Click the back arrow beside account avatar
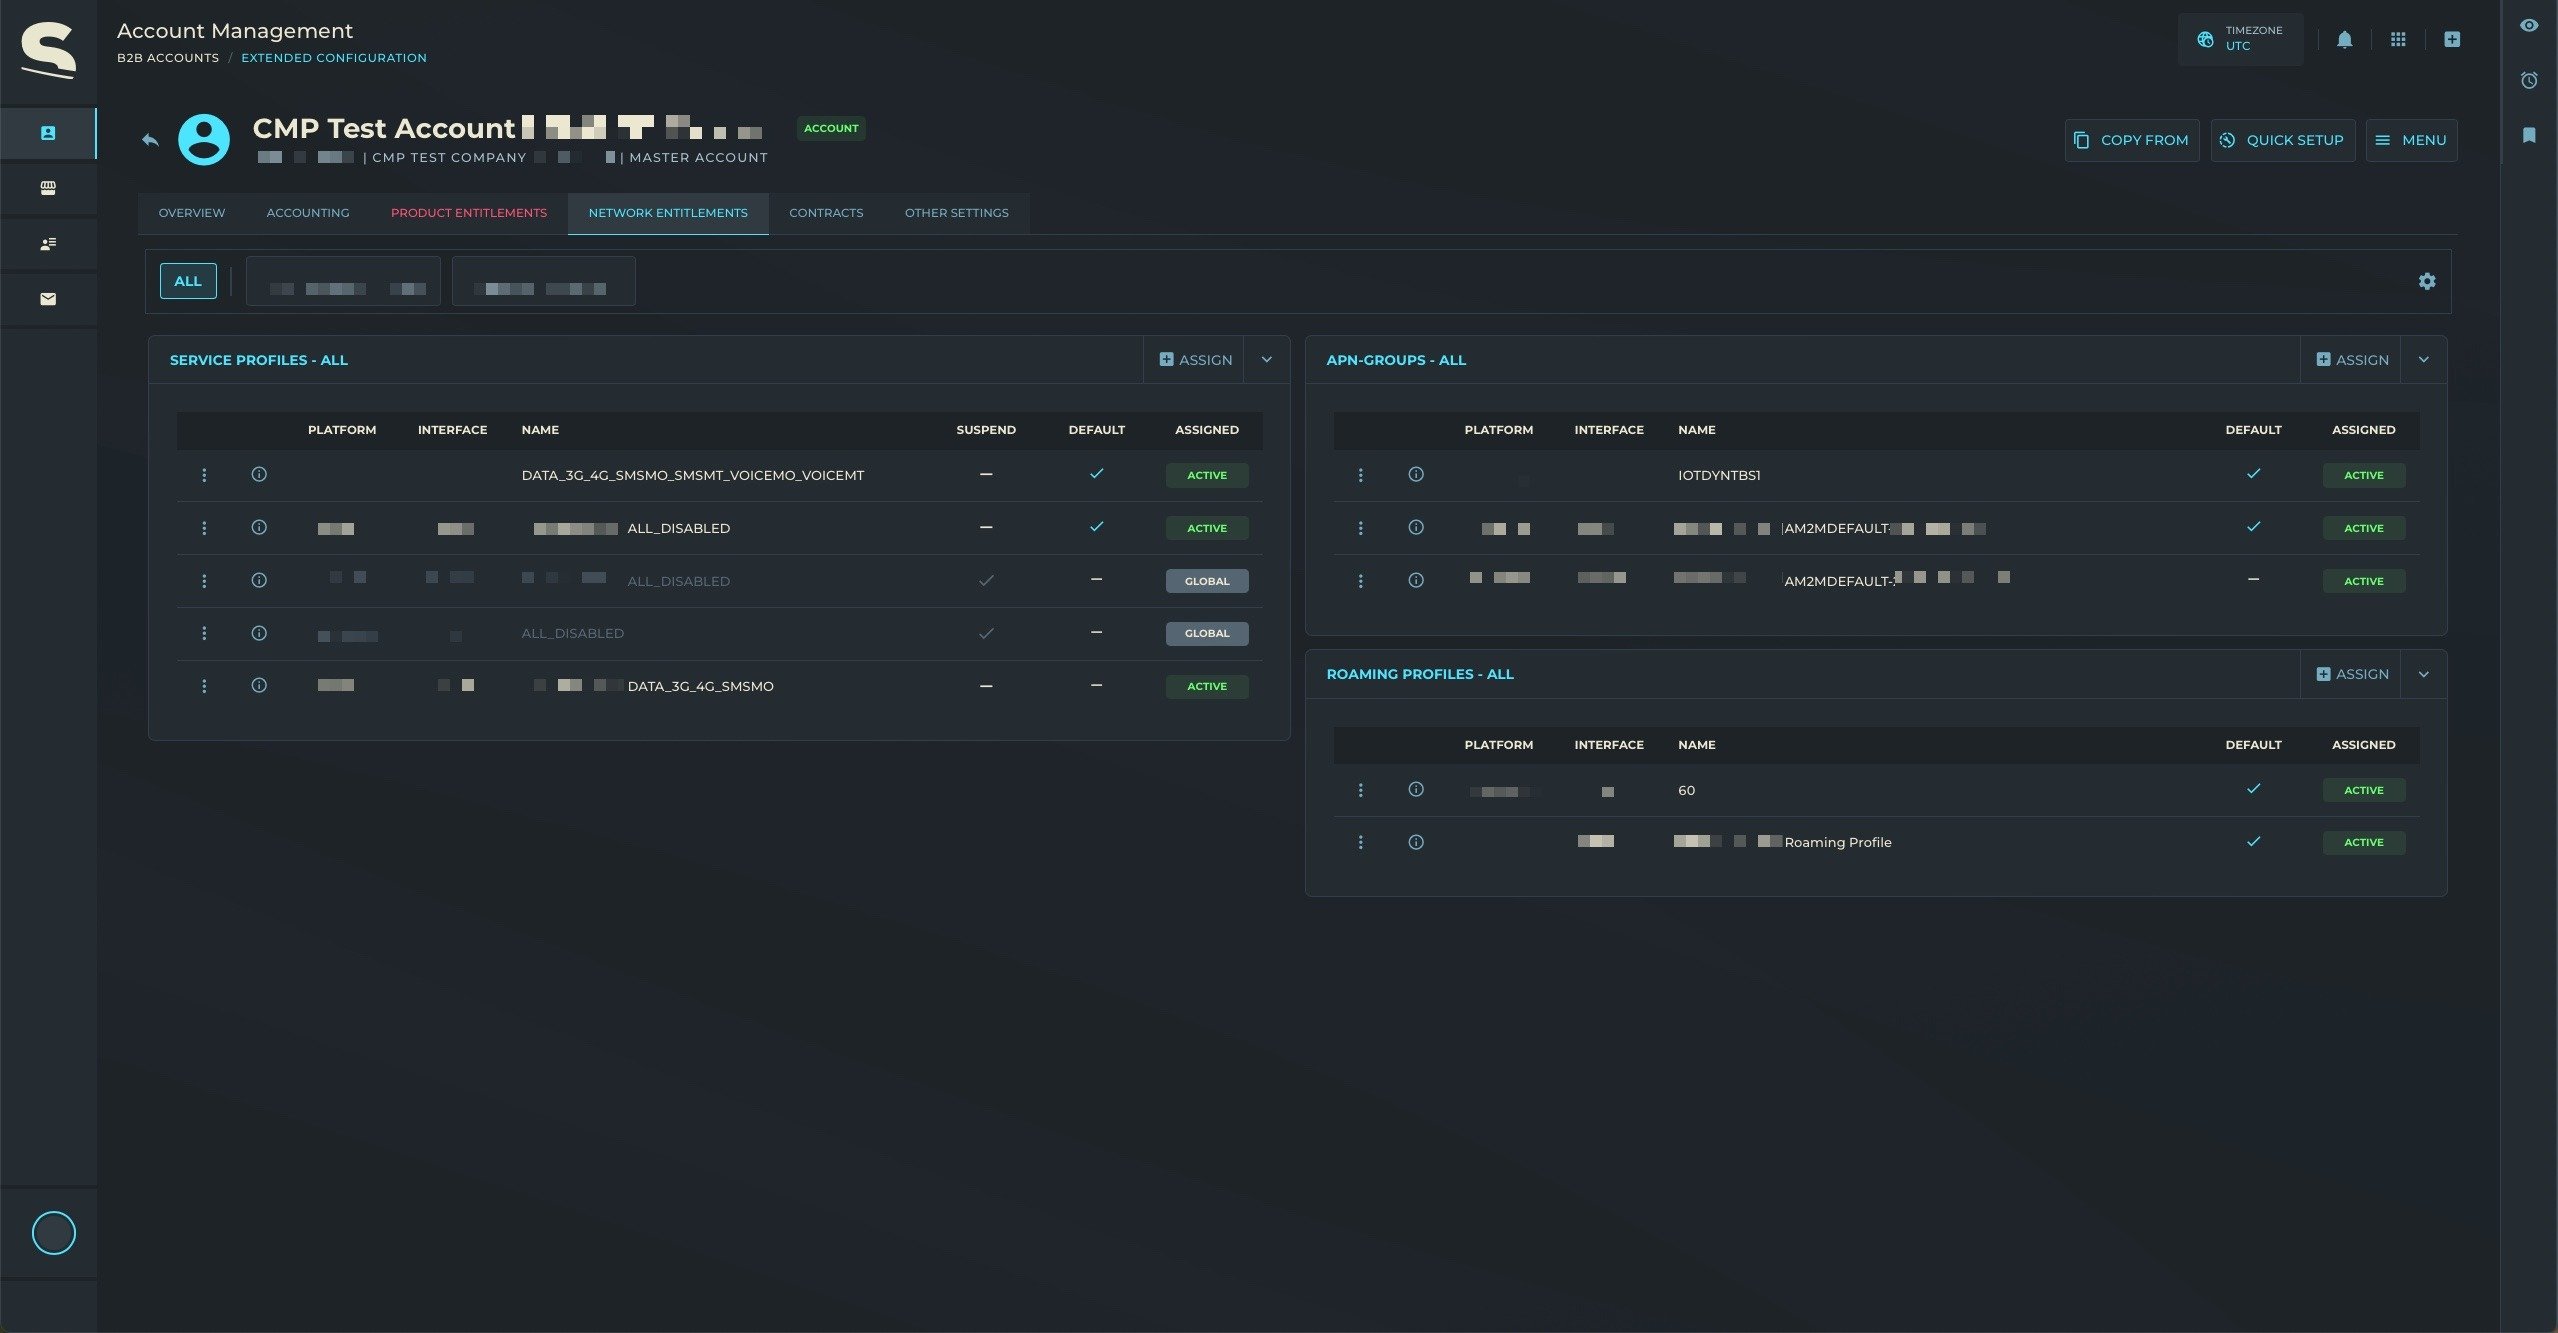 (x=150, y=140)
